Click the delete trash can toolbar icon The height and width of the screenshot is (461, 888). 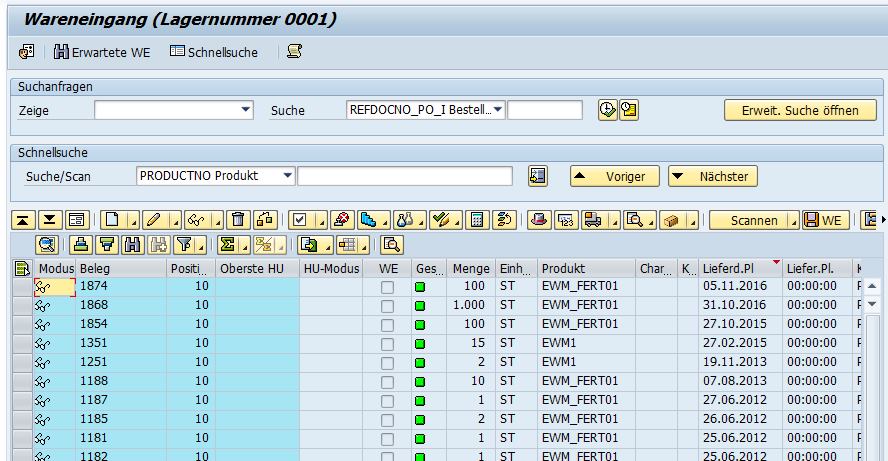[237, 220]
